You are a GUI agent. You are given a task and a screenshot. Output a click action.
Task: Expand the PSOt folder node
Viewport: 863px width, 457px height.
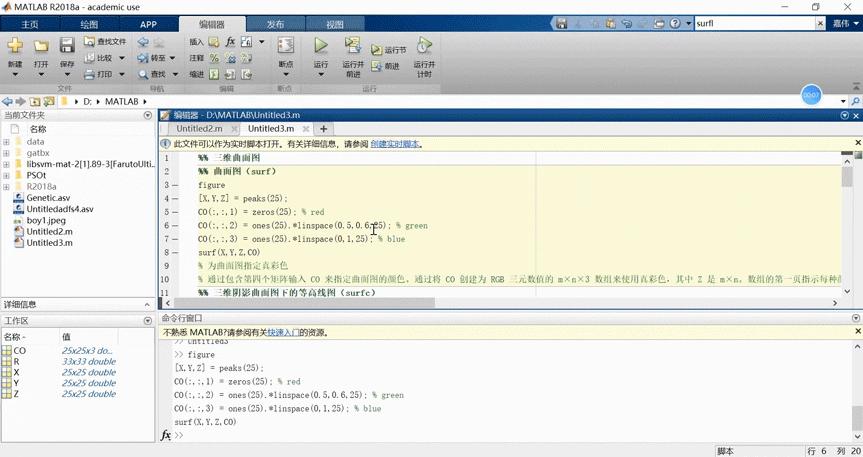(6, 176)
